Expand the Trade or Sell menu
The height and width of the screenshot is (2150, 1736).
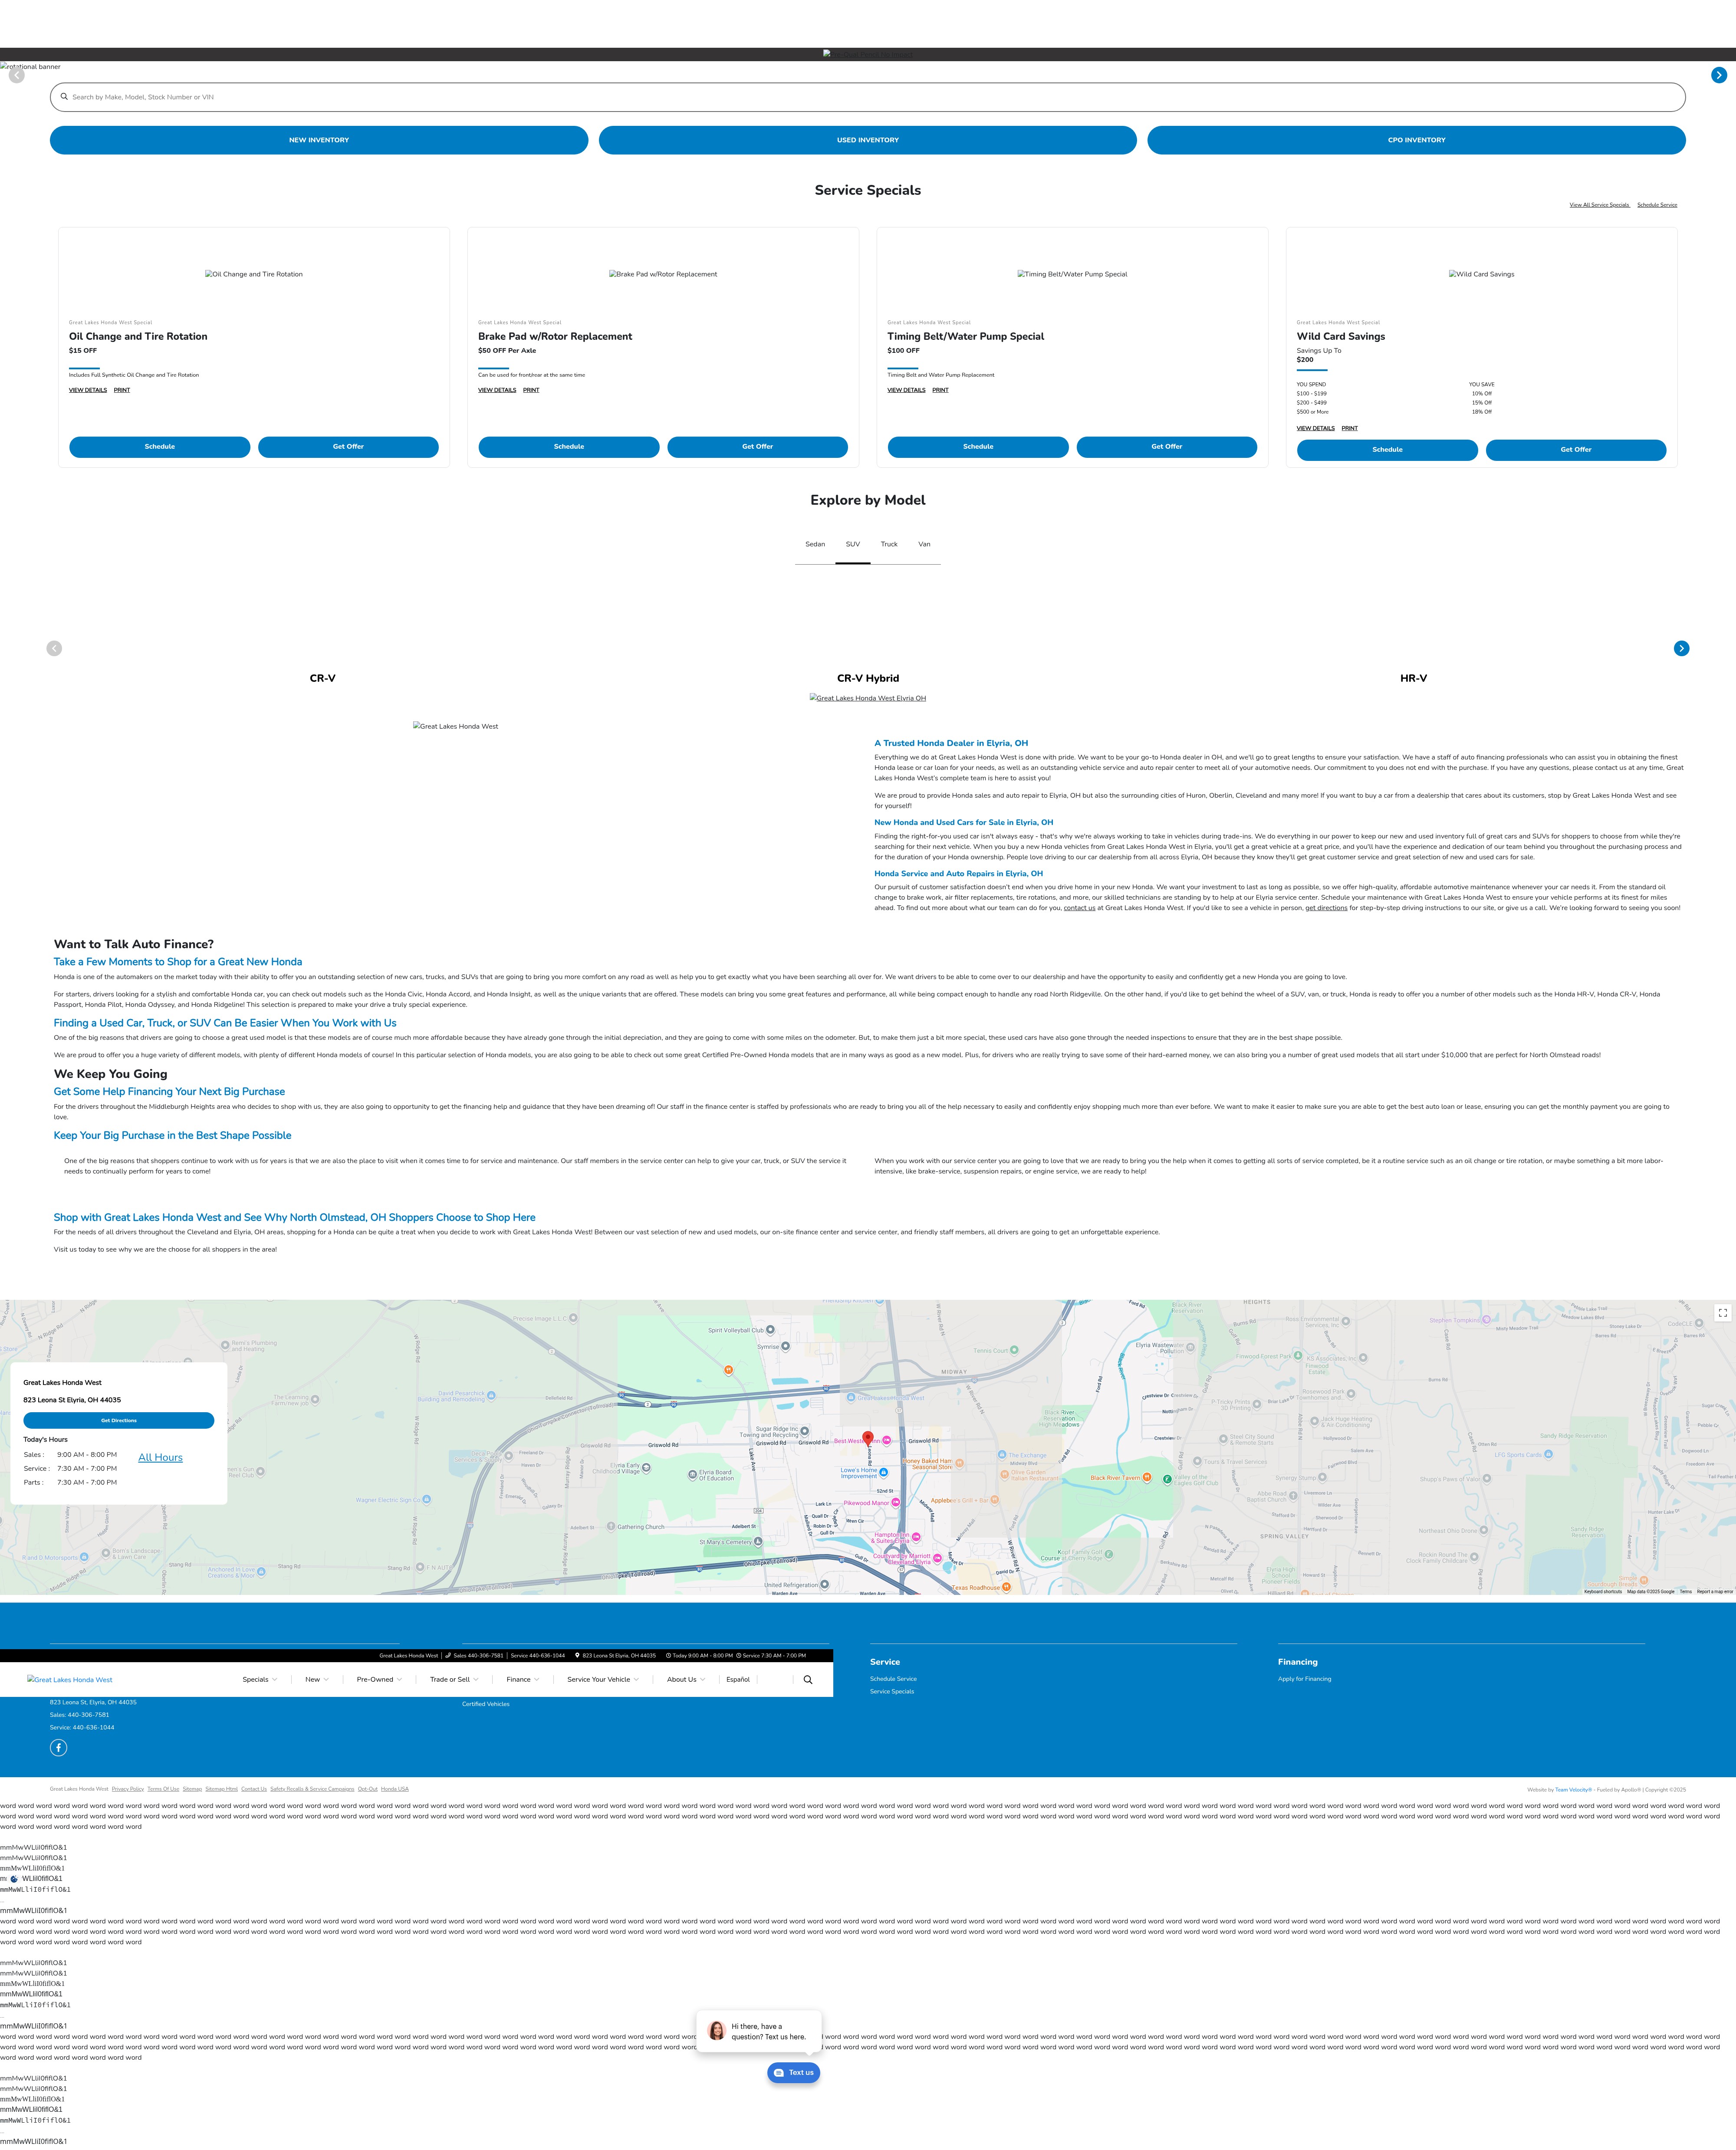[x=454, y=1680]
